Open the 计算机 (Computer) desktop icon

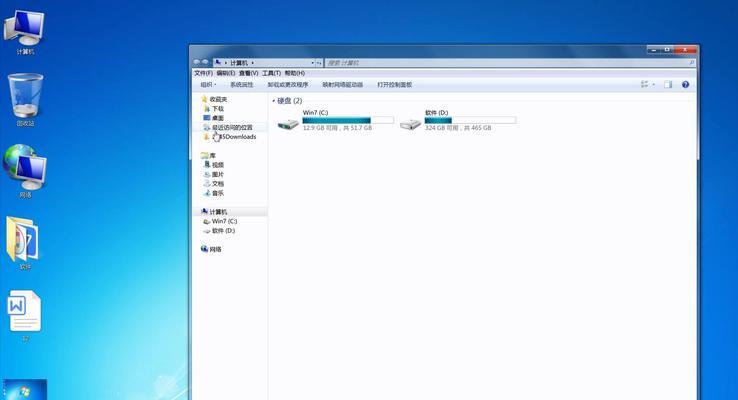pos(25,32)
